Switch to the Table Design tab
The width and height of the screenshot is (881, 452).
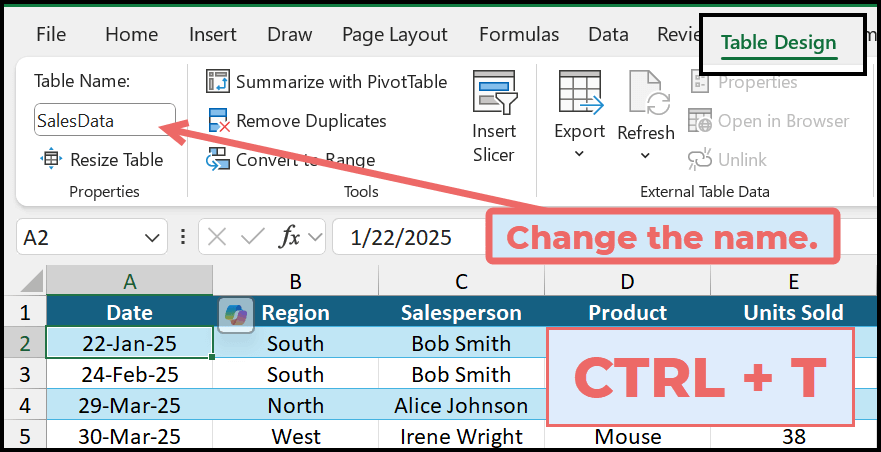coord(778,42)
